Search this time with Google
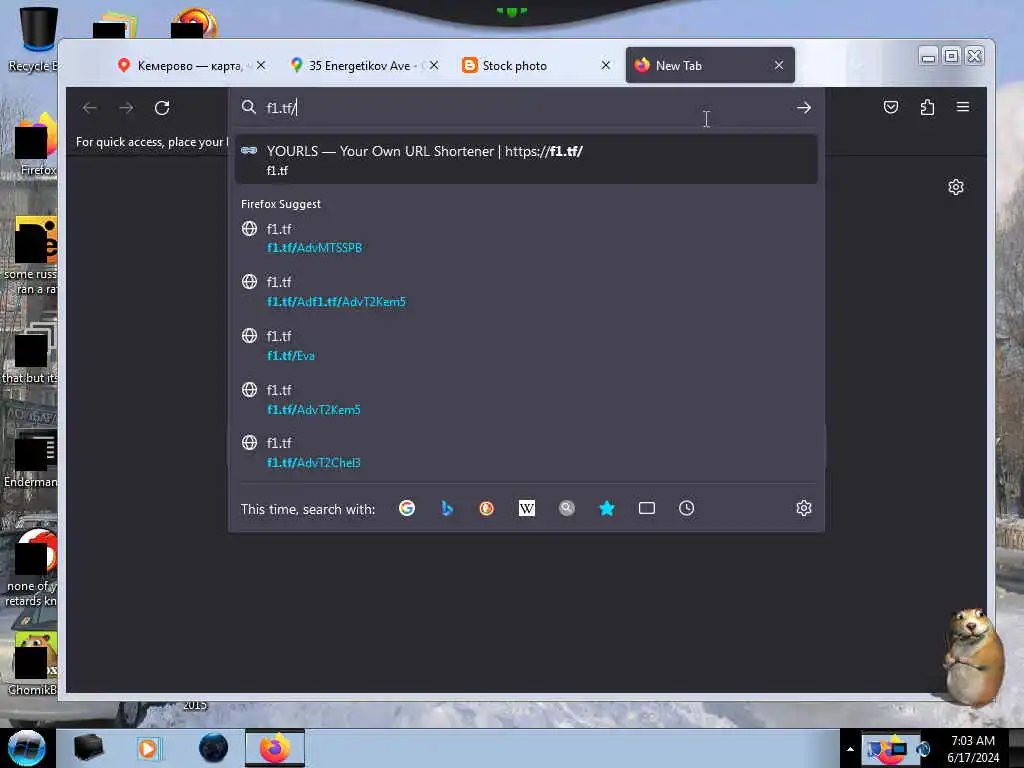This screenshot has height=768, width=1024. click(x=407, y=508)
